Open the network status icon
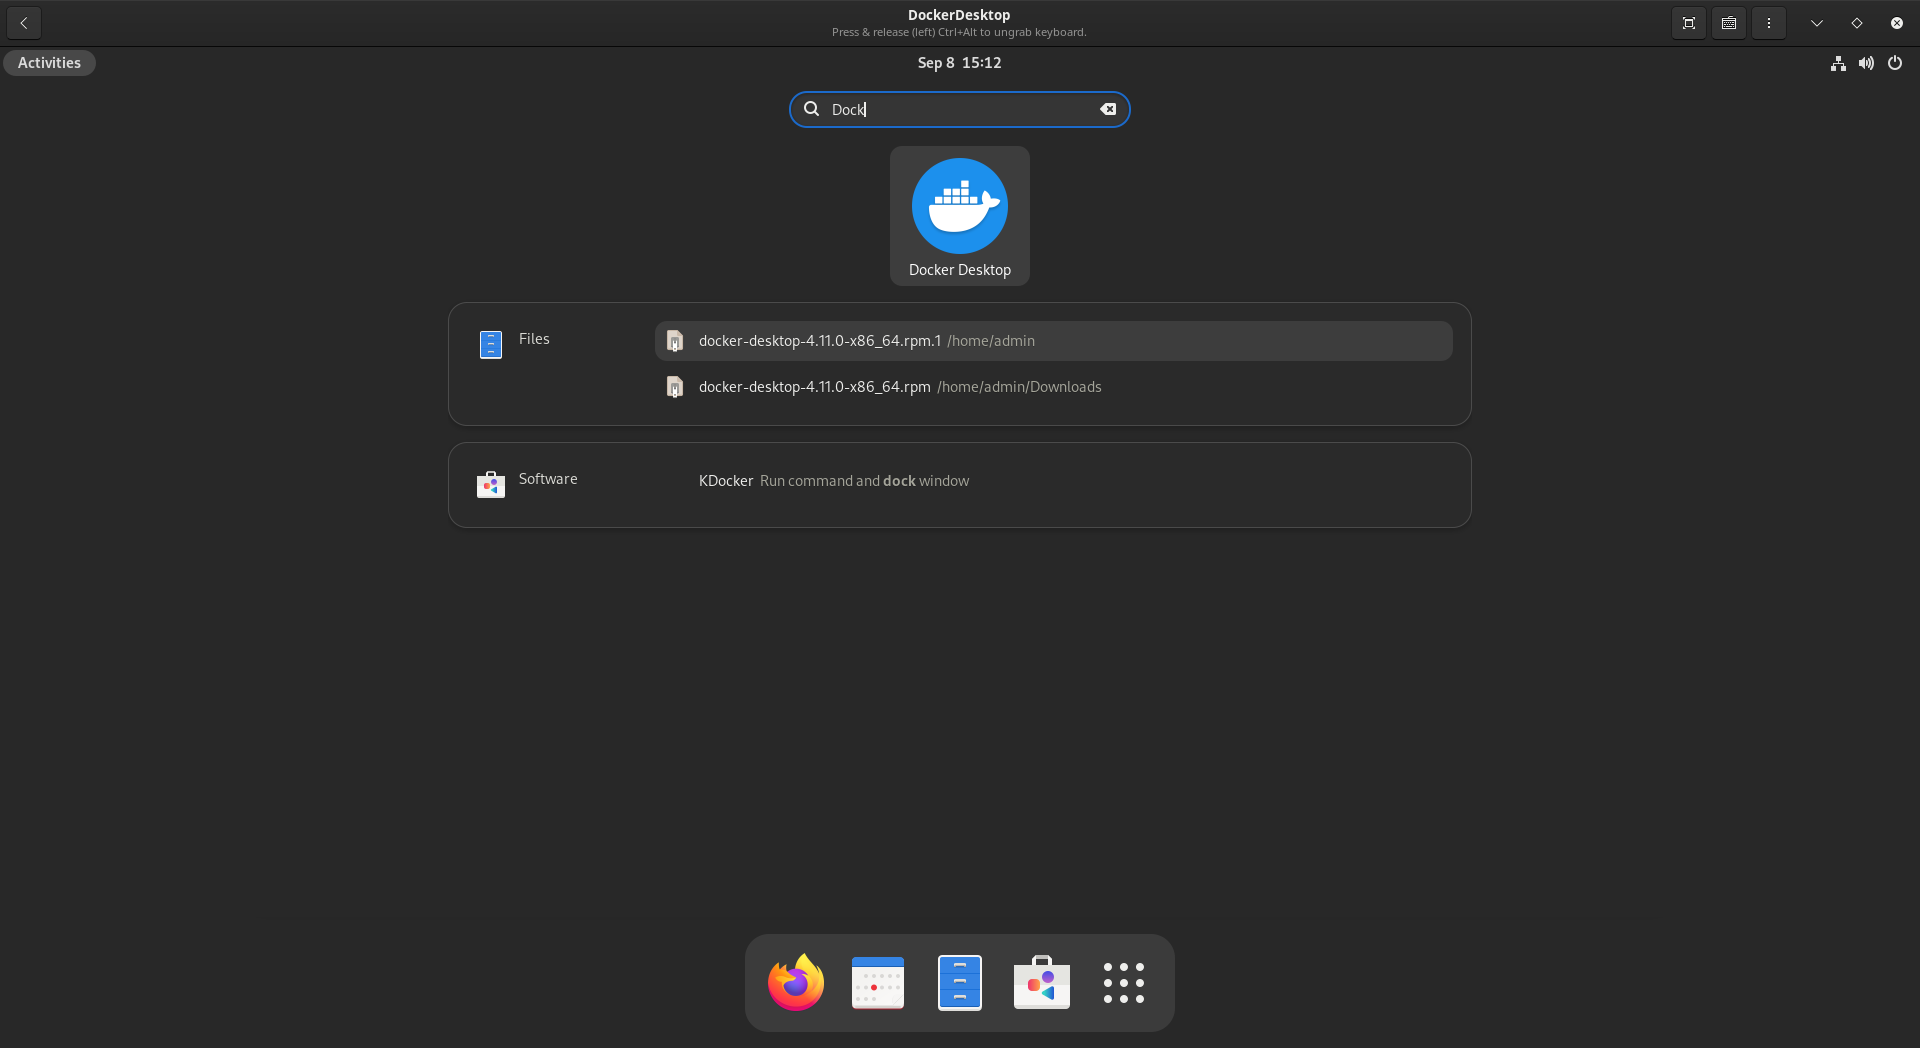This screenshot has height=1048, width=1920. coord(1838,63)
